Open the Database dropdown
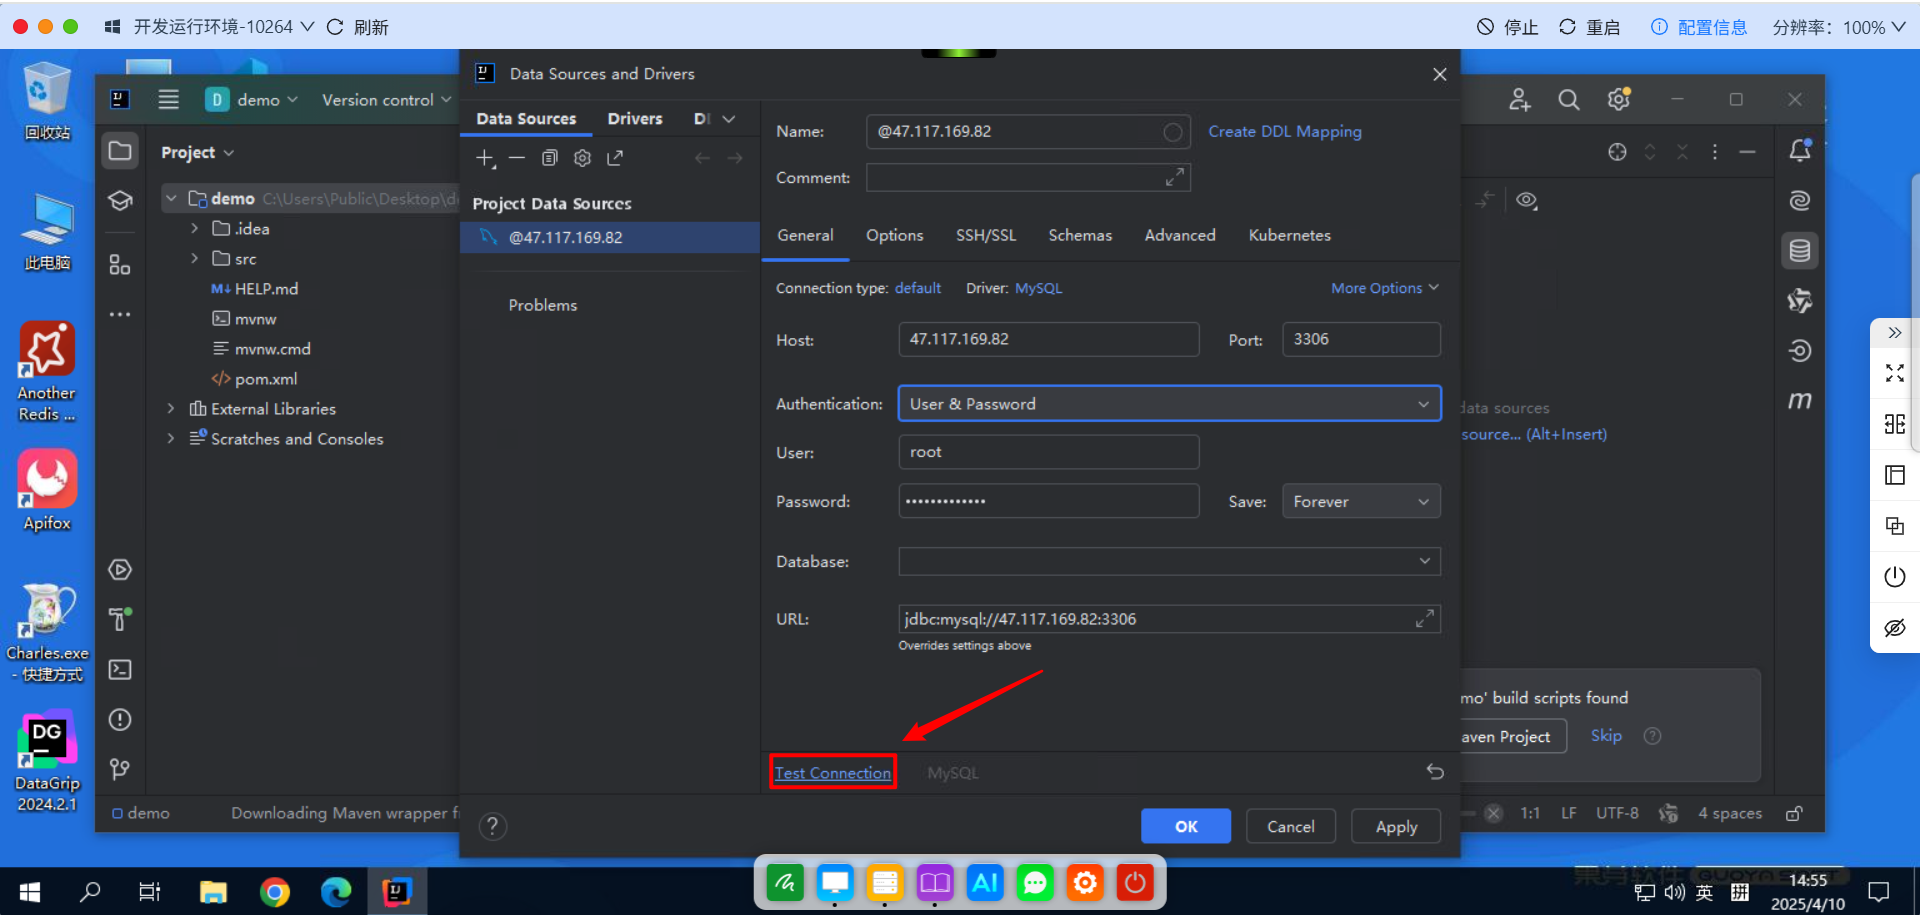Screen dimensions: 1920x915 click(x=1169, y=562)
